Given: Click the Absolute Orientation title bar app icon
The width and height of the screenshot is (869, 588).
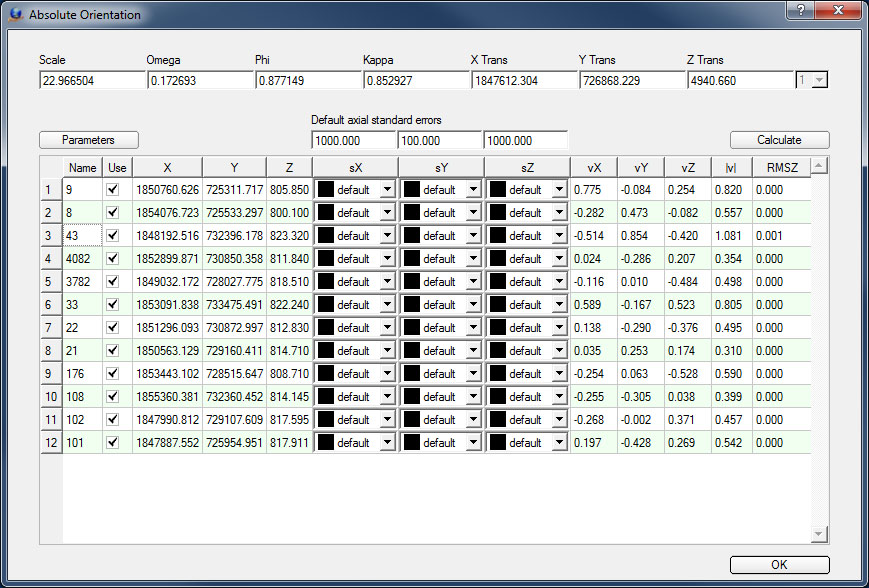Looking at the screenshot, I should pos(16,14).
